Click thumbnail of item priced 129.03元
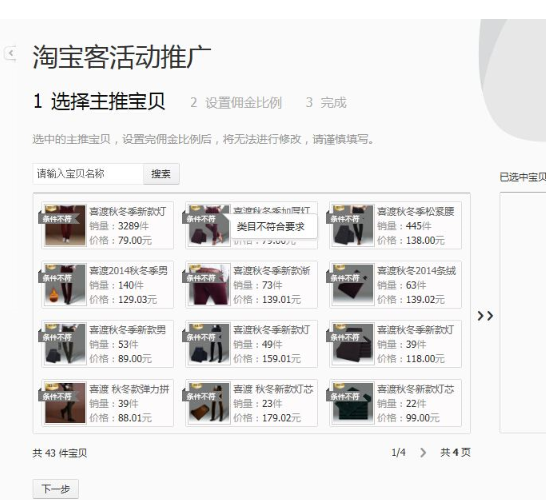Viewport: 546px width, 500px height. point(65,284)
